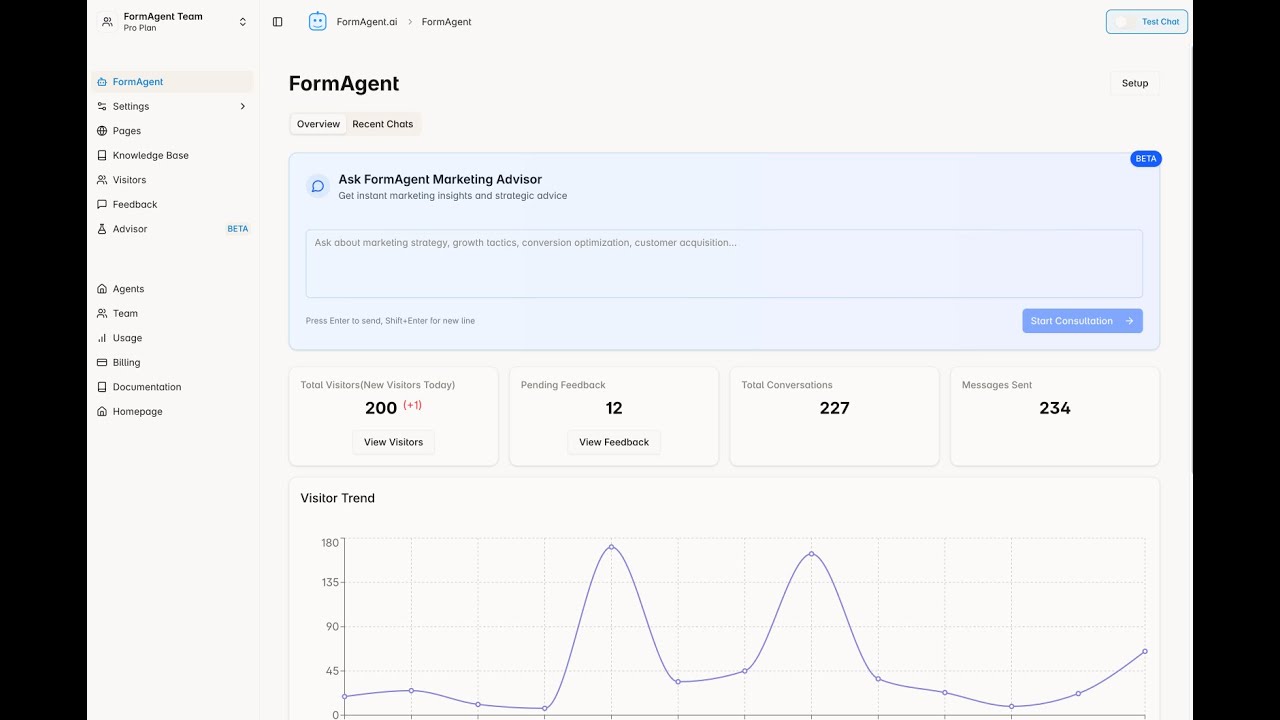Collapse sidebar with the panel toggle icon
Screen dimensions: 1280x720
click(x=278, y=22)
